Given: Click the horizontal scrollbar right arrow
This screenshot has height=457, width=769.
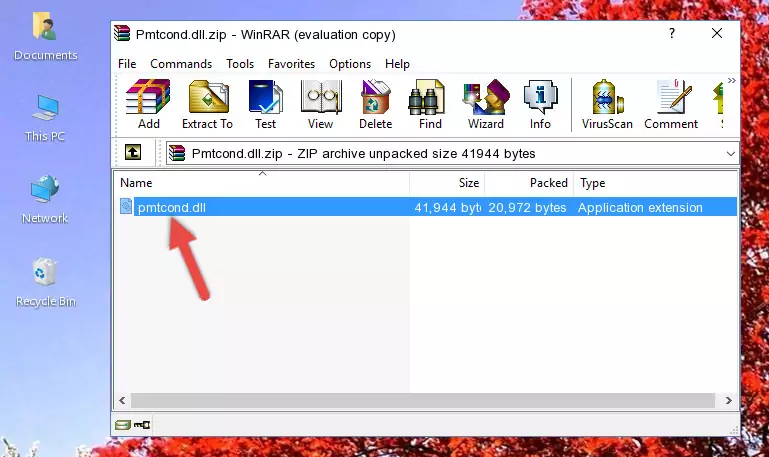Looking at the screenshot, I should pos(728,401).
